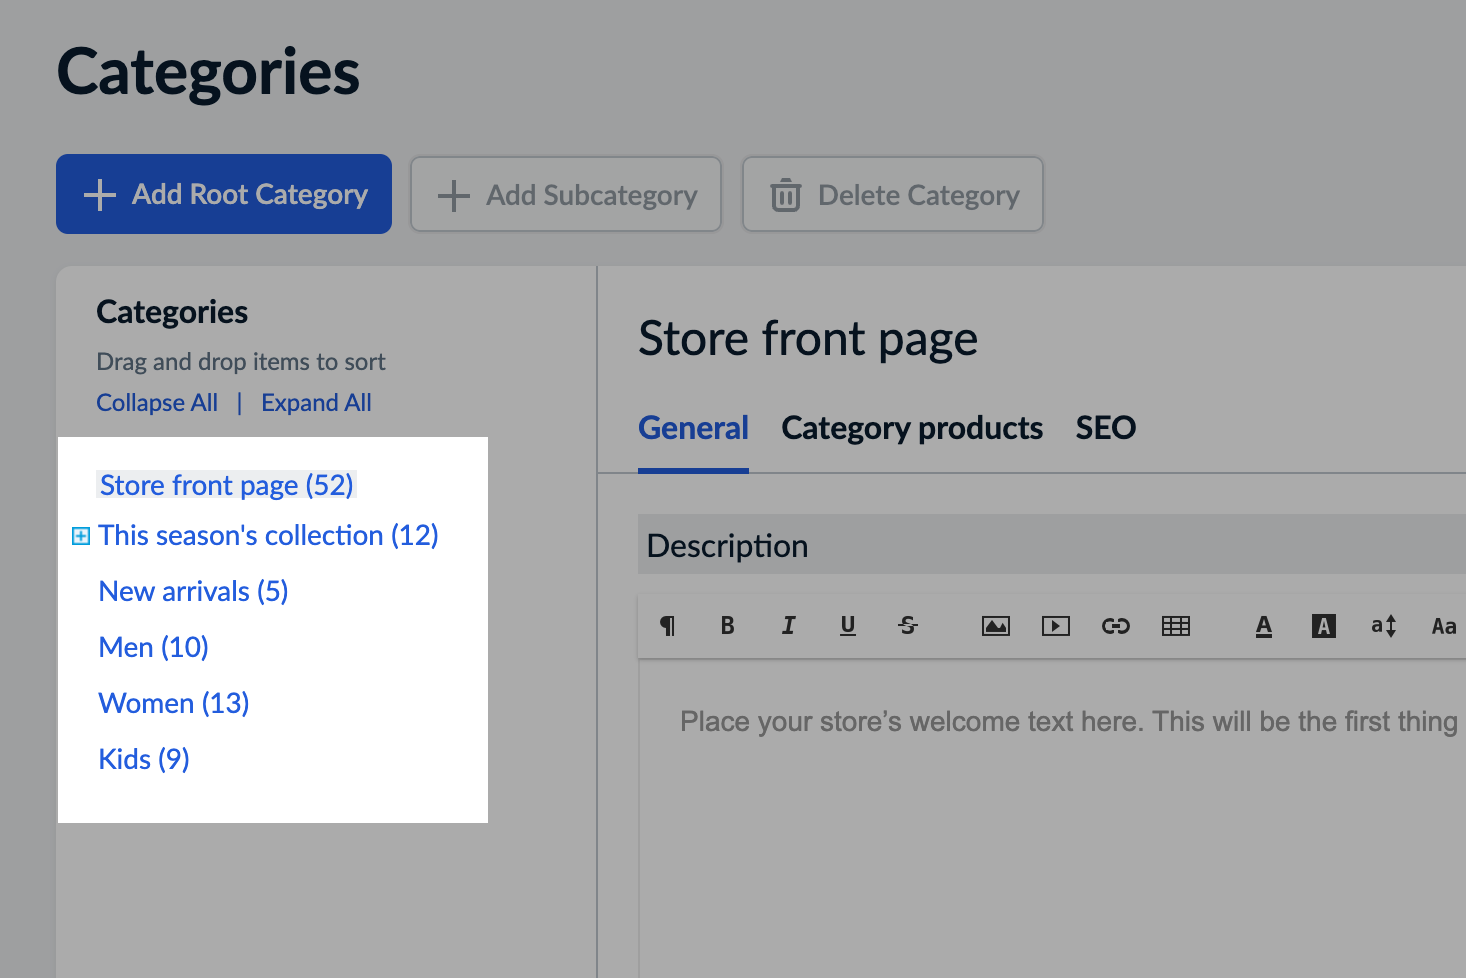Insert a hyperlink in the description

1116,625
